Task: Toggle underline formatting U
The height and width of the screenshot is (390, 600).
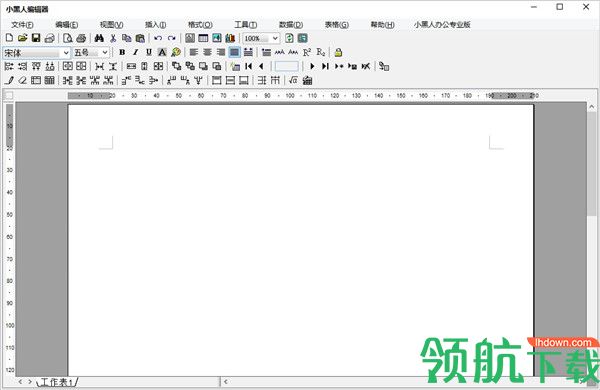Action: click(x=149, y=52)
